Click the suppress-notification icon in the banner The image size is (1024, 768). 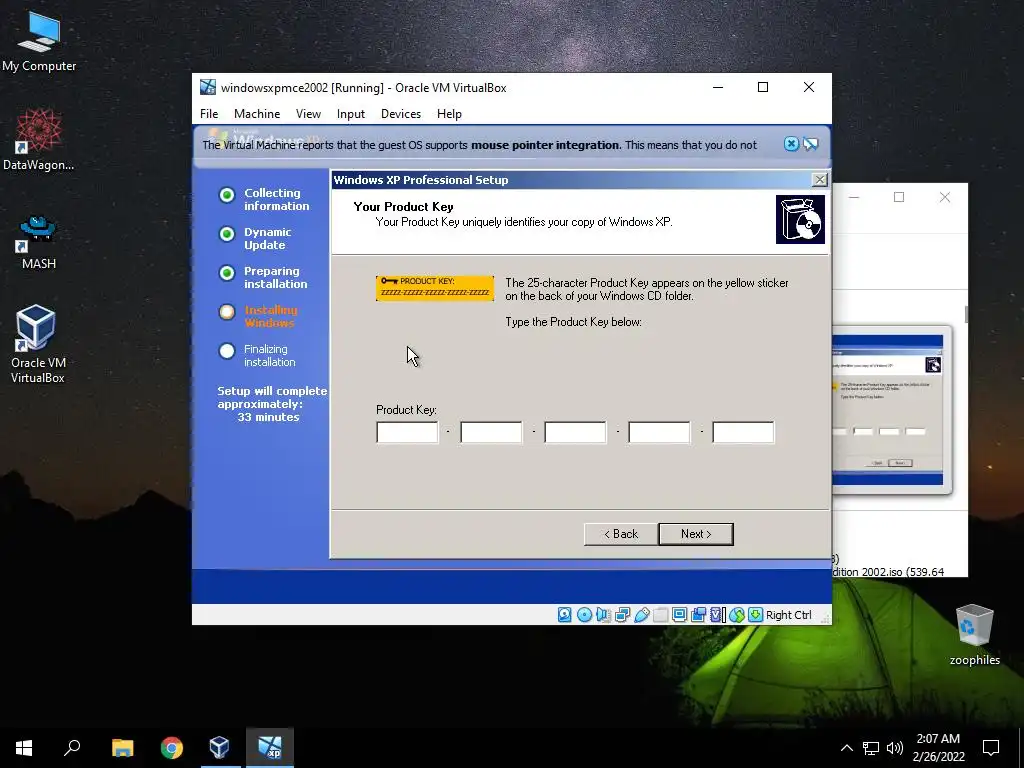pos(810,144)
